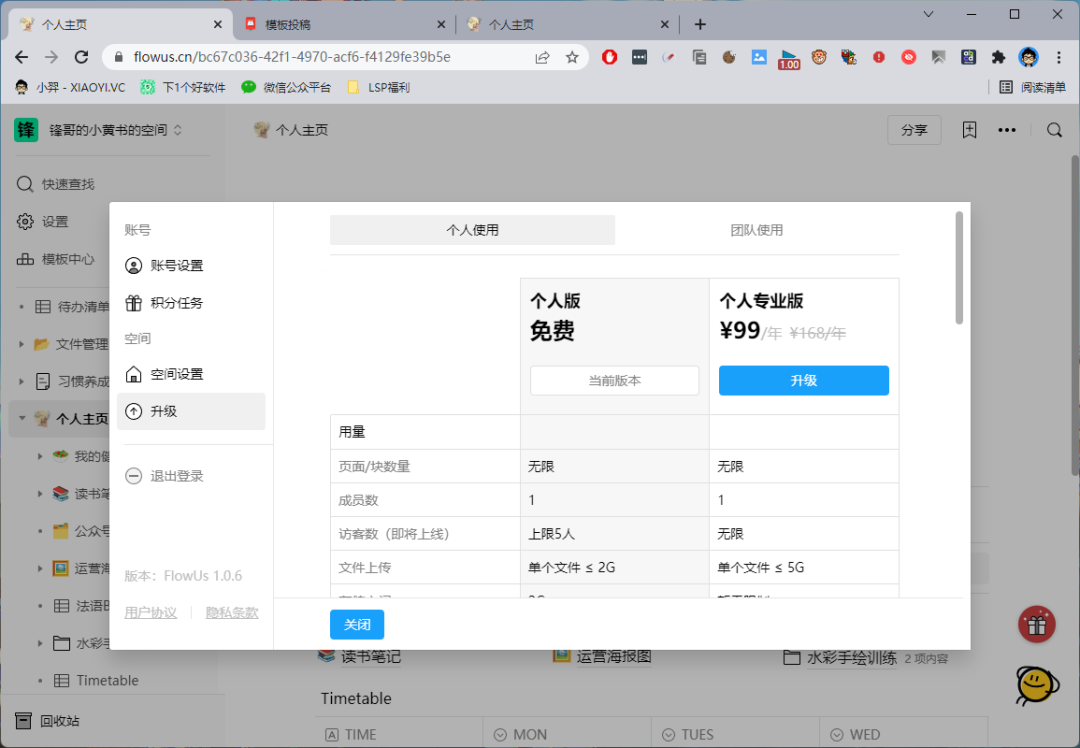
Task: Click the 关闭 button to close dialog
Action: [357, 625]
